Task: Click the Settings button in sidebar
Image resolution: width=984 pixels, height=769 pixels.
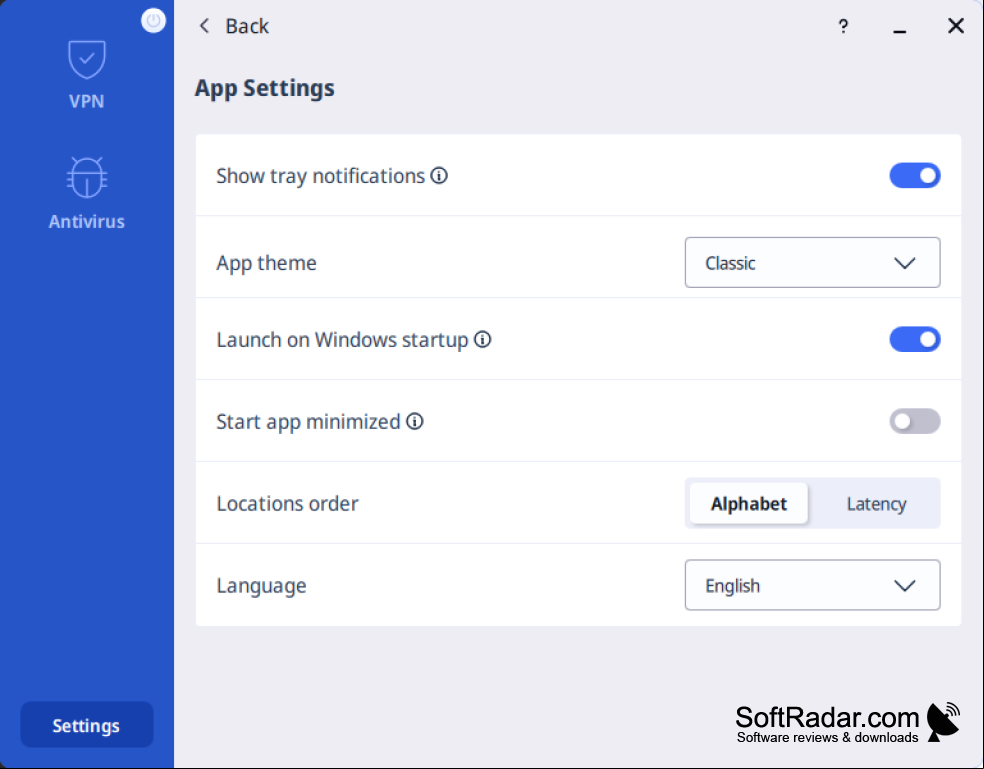Action: 87,725
